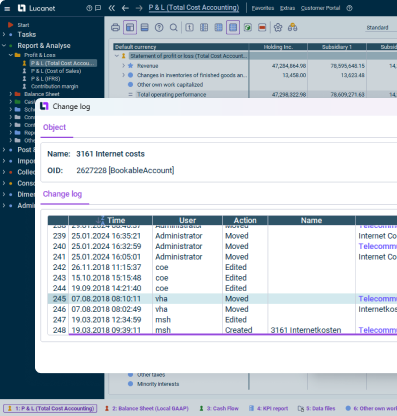Image resolution: width=397 pixels, height=416 pixels.
Task: Collapse the Report & Analyse node
Action: [x=4, y=46]
